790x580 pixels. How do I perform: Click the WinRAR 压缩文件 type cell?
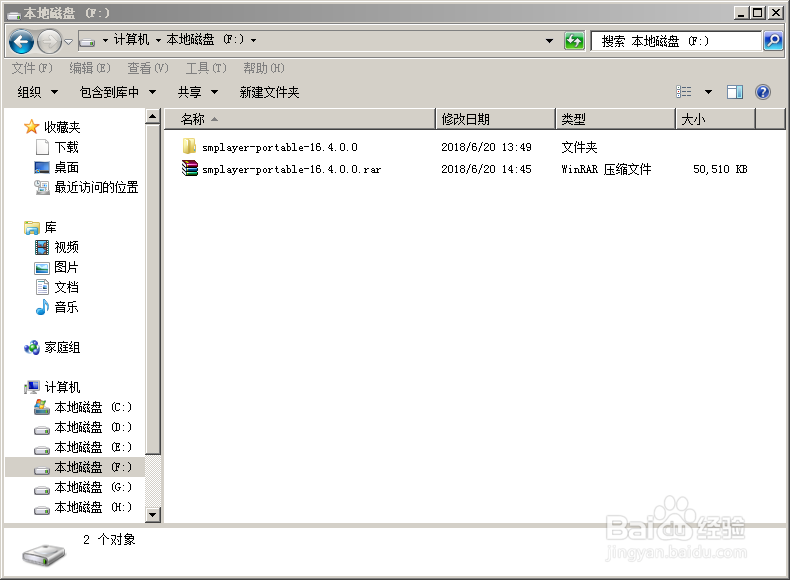point(606,169)
